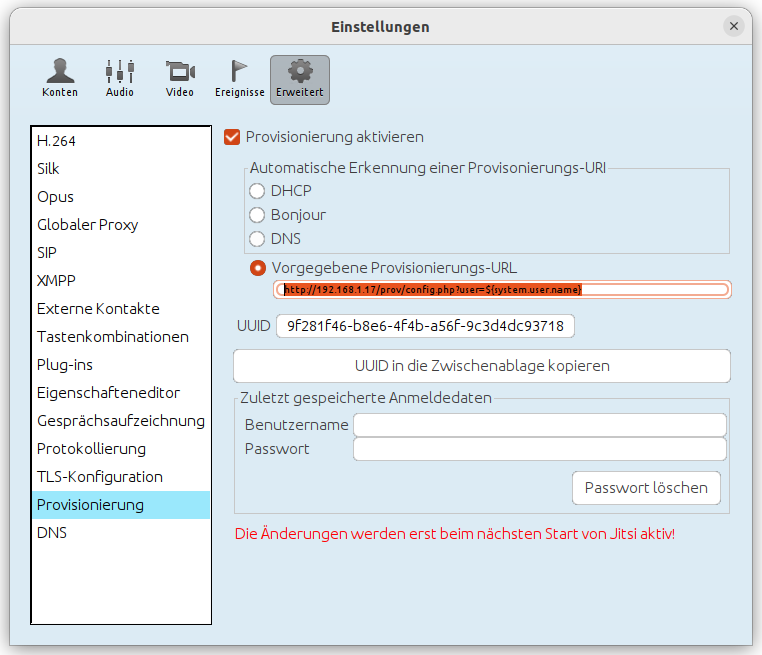Choose the Bonjour discovery option
Viewport: 762px width, 655px height.
258,215
